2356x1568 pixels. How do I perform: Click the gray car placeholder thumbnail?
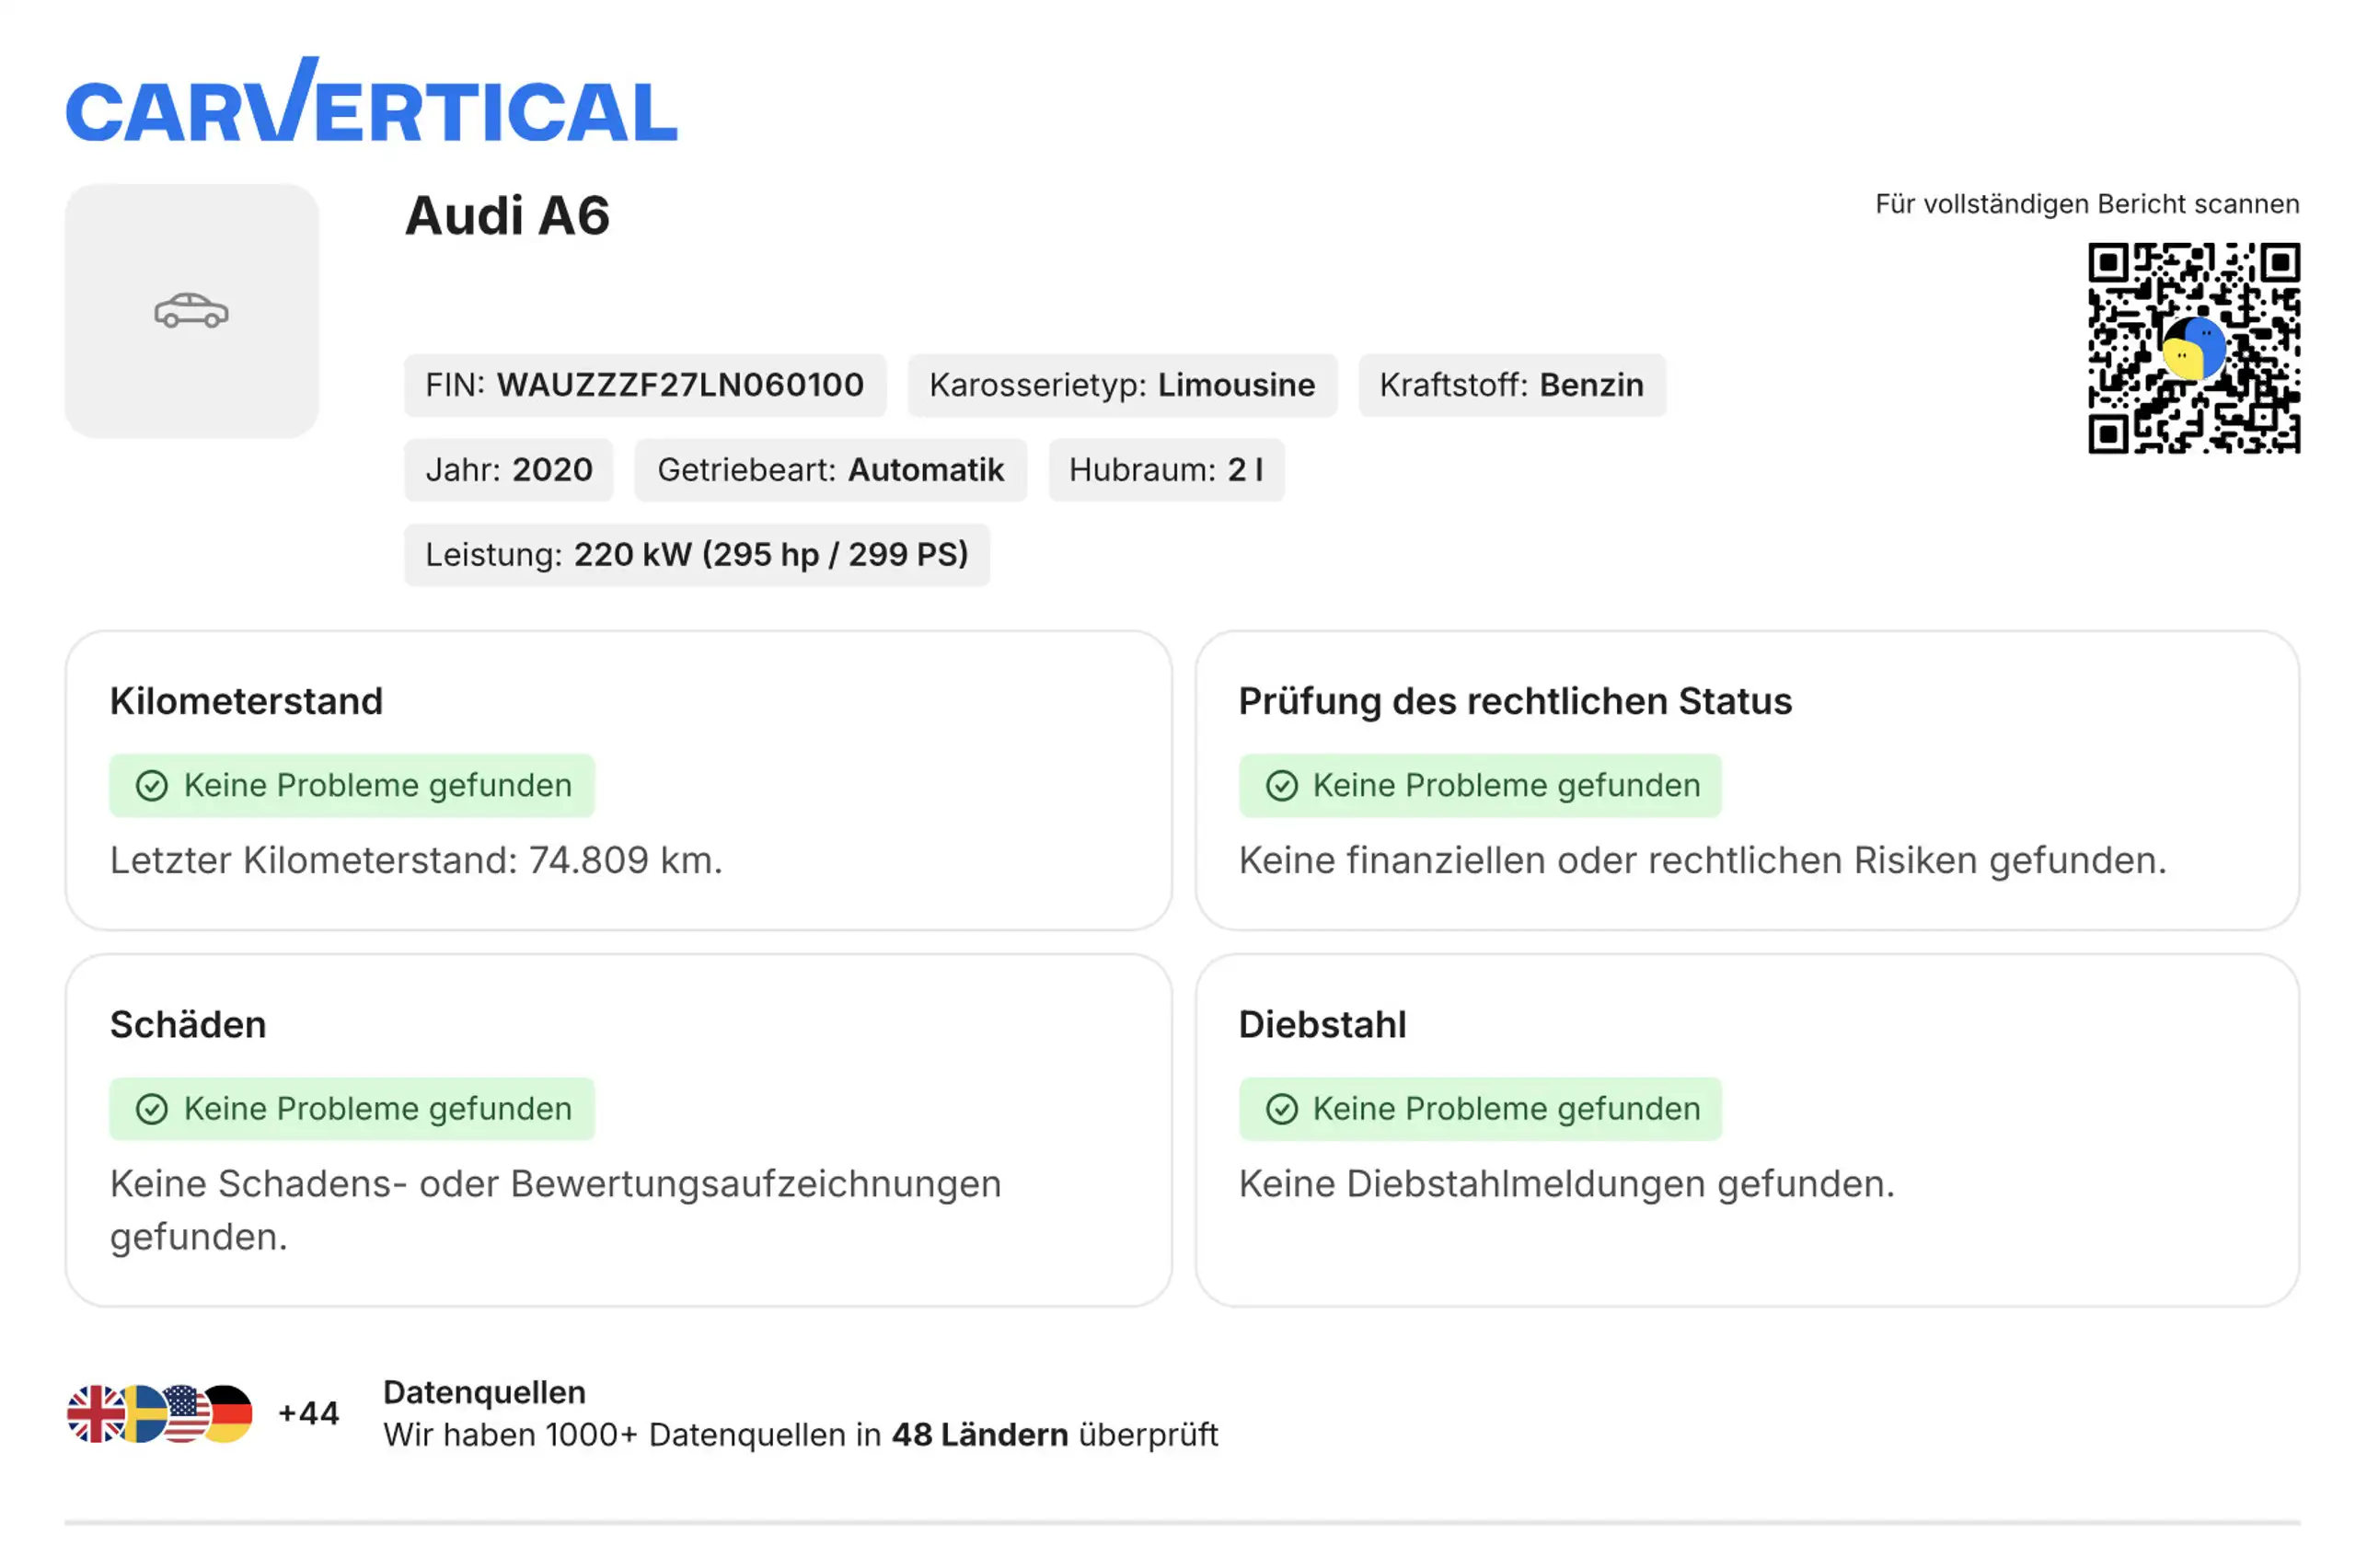[192, 311]
